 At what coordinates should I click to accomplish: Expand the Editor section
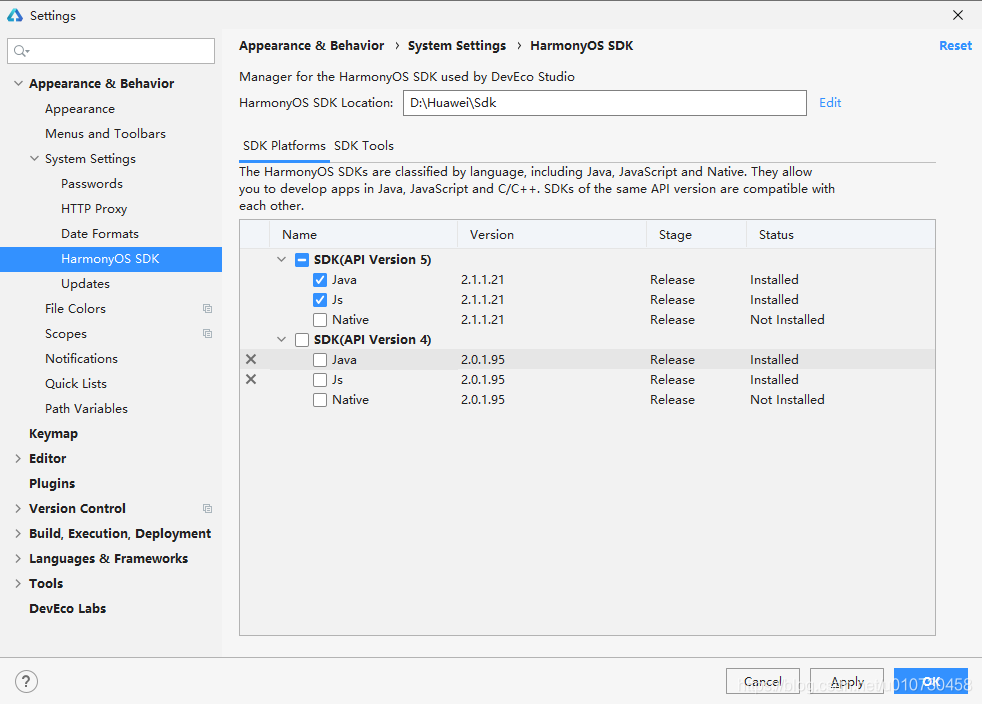click(18, 458)
